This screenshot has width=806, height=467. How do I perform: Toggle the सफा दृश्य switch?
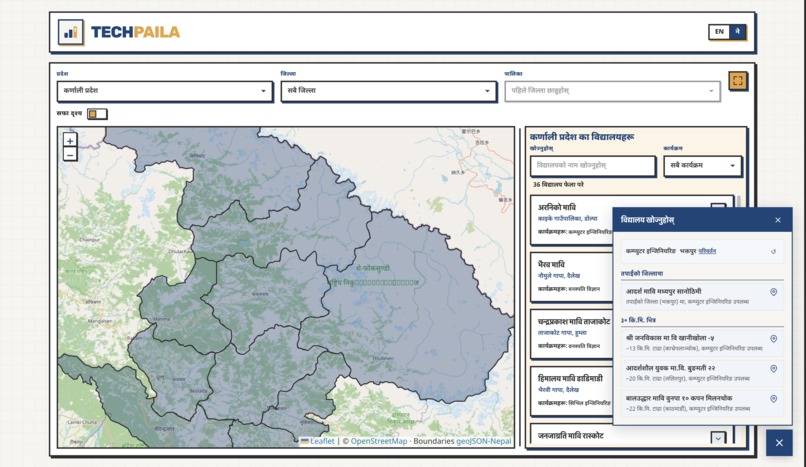tap(97, 114)
